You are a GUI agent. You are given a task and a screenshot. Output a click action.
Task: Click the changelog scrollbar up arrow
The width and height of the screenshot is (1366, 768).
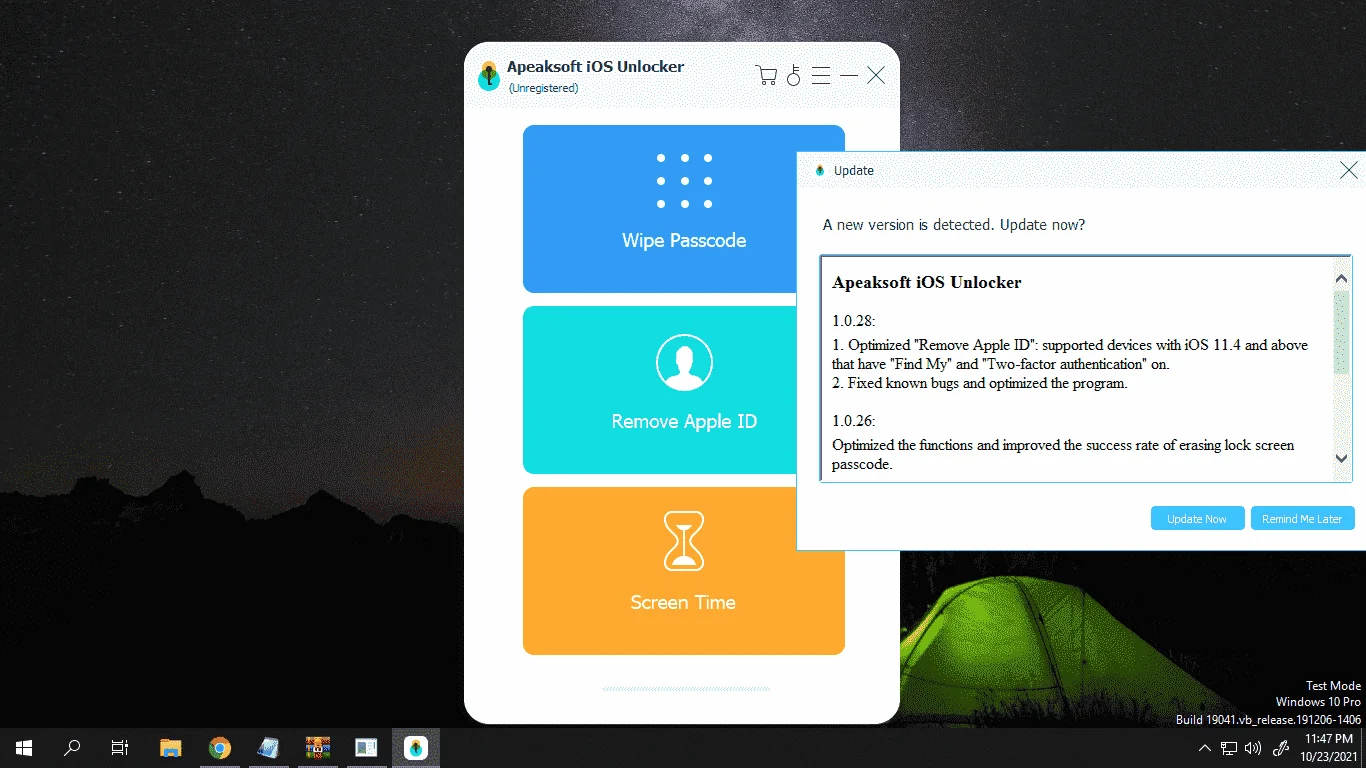pyautogui.click(x=1342, y=279)
